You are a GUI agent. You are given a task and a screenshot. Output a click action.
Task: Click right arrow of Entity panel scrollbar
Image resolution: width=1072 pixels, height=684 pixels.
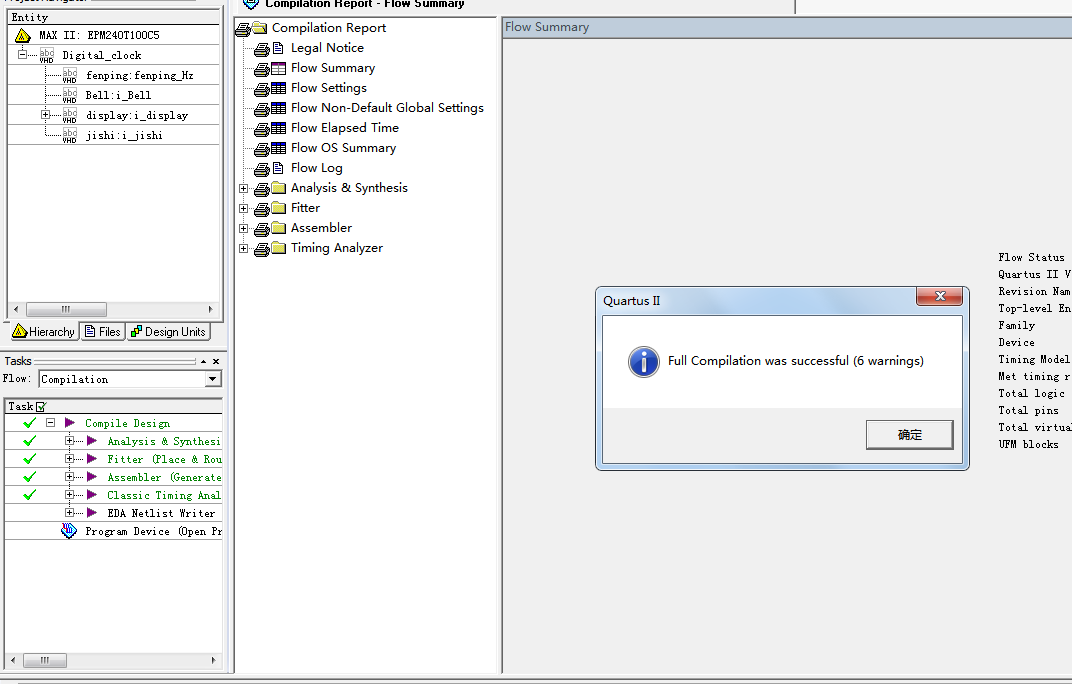click(x=211, y=309)
